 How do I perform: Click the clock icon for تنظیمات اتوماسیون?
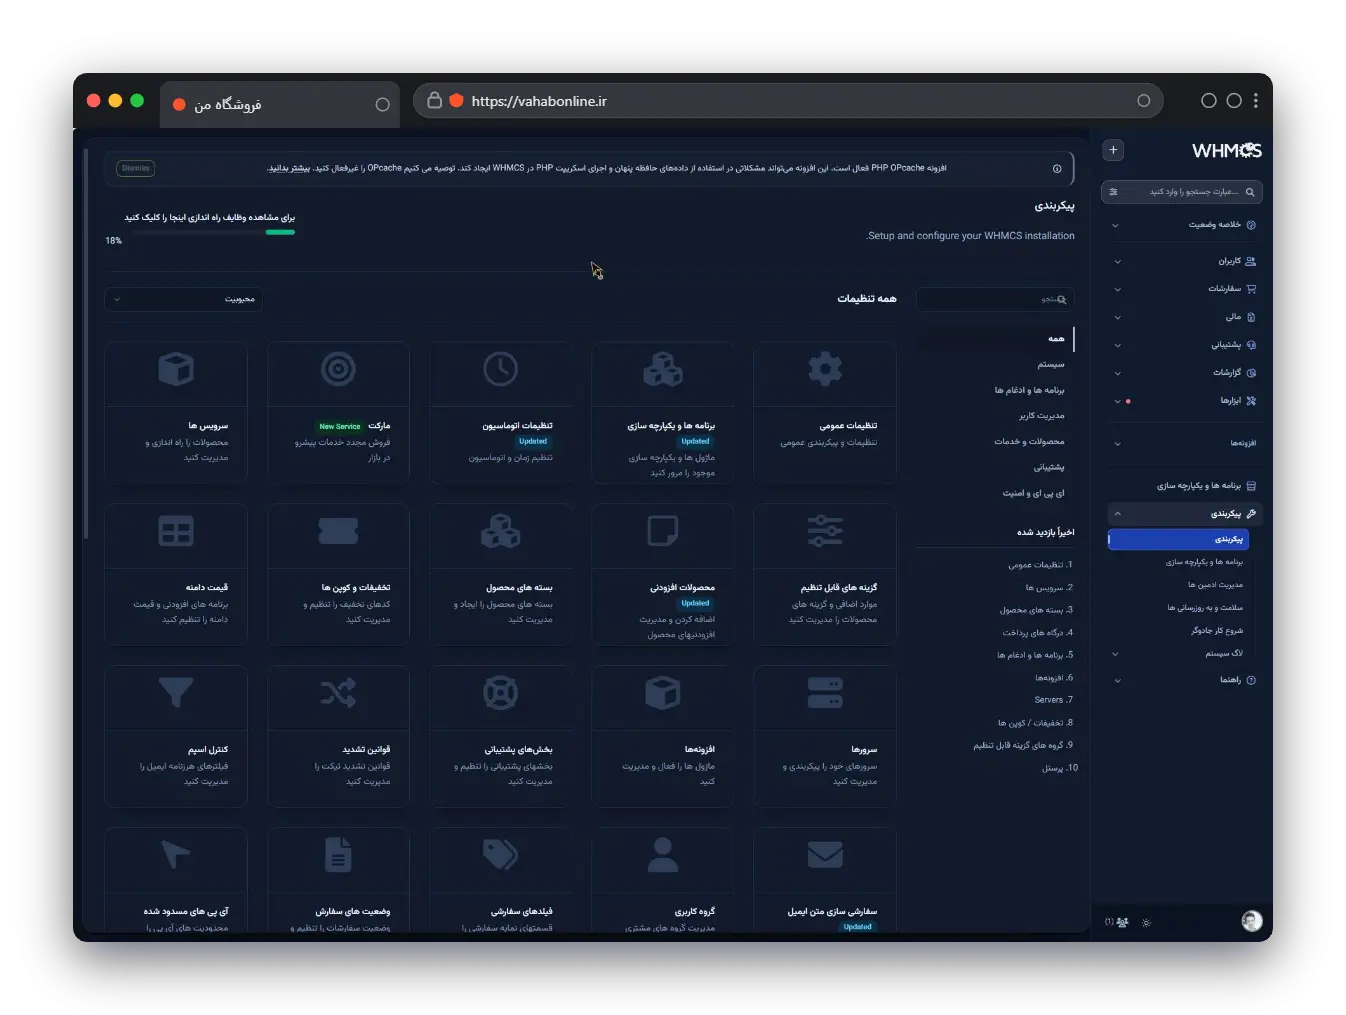click(501, 369)
